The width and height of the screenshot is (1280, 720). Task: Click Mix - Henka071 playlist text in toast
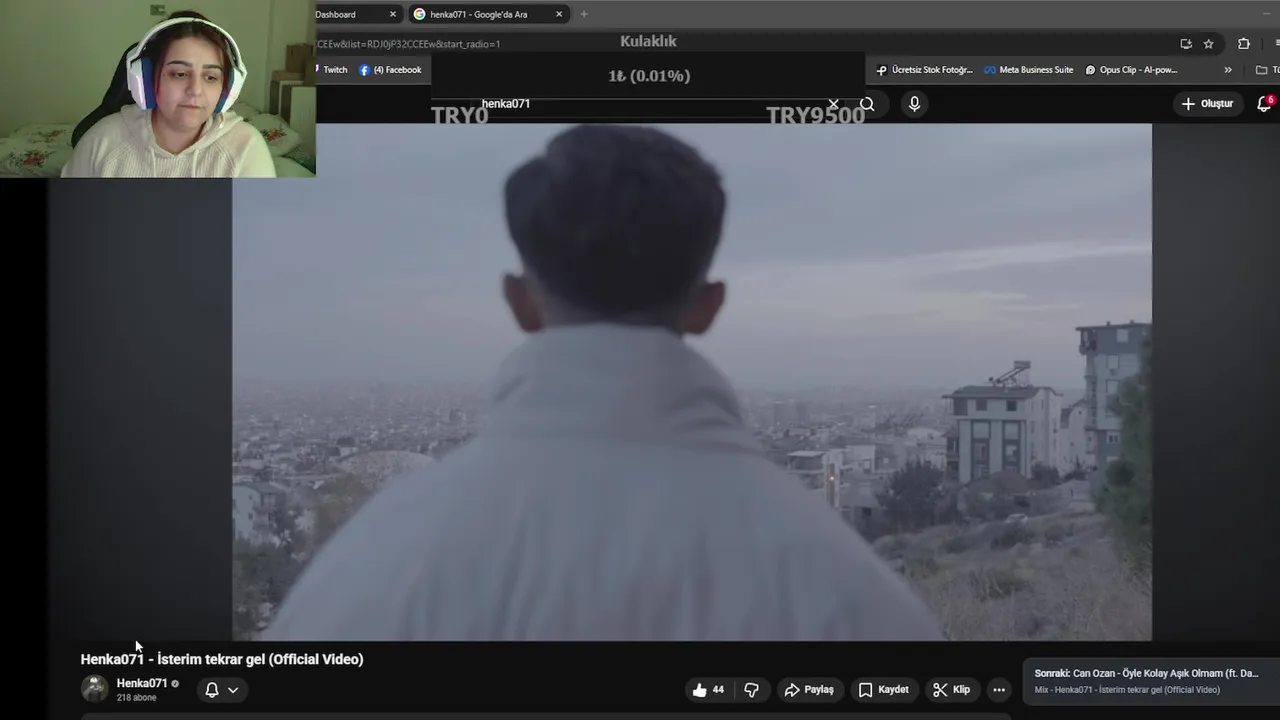pyautogui.click(x=1127, y=690)
